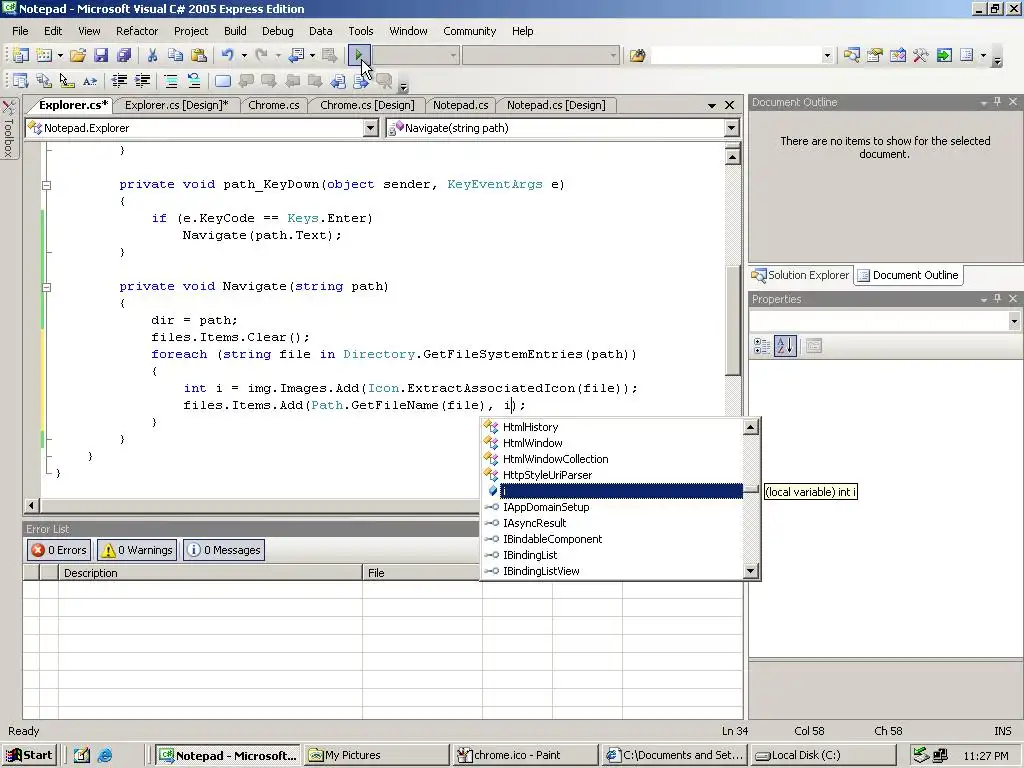Image resolution: width=1024 pixels, height=768 pixels.
Task: Click the Paste clipboard icon
Action: [199, 56]
